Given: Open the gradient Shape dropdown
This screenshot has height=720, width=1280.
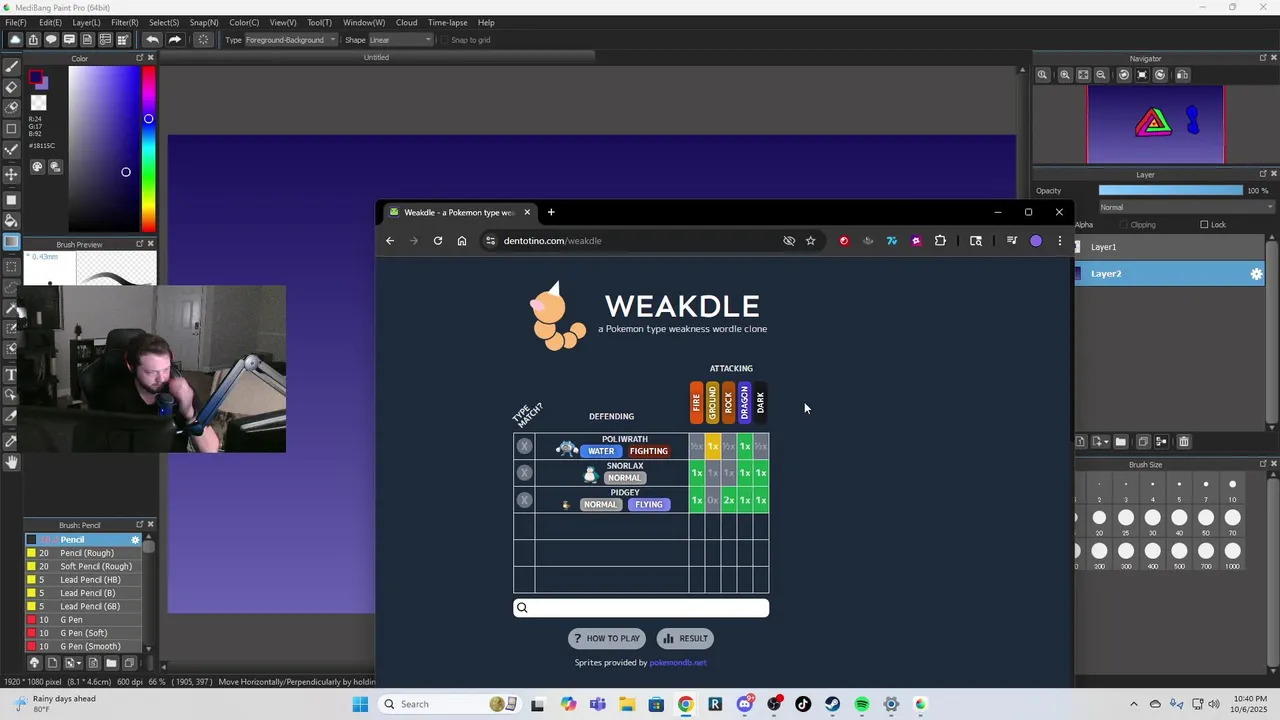Looking at the screenshot, I should [401, 40].
